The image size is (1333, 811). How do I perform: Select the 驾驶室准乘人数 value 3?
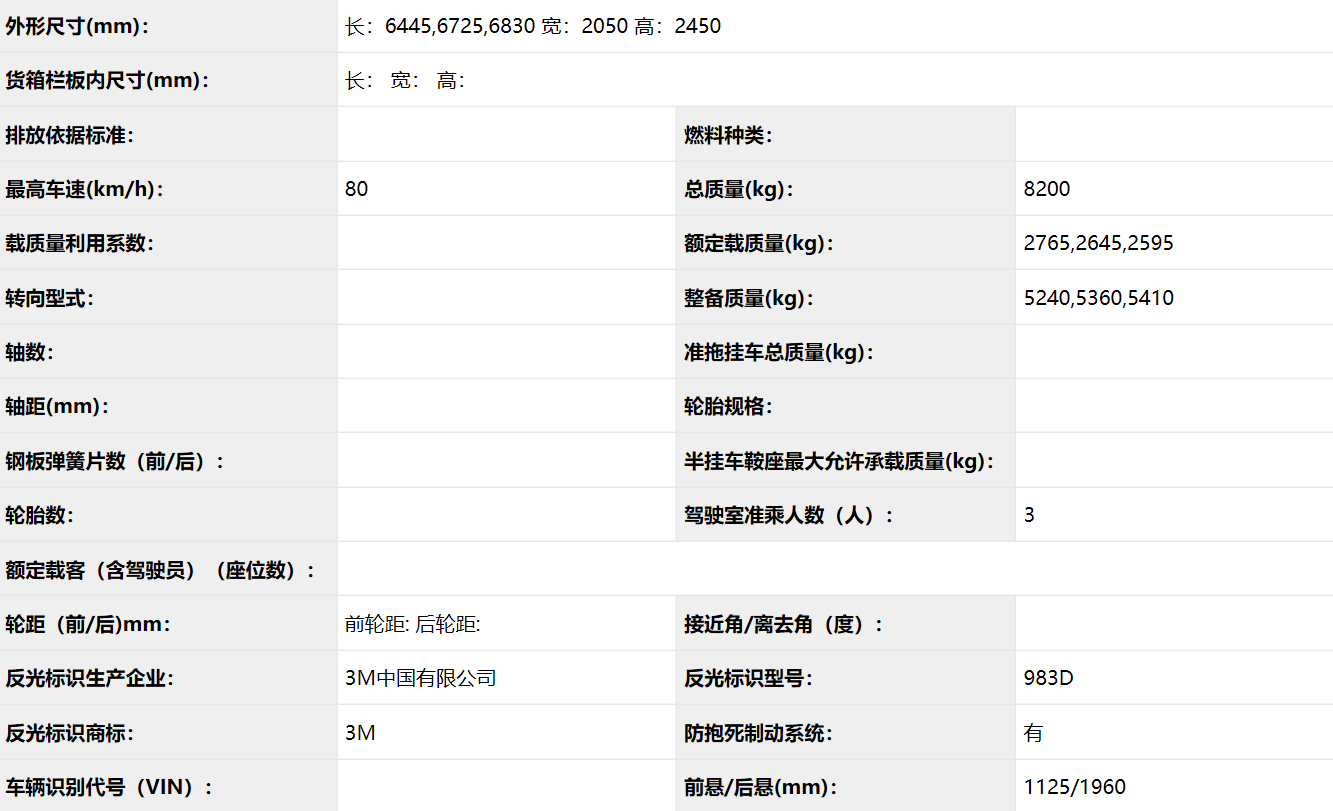(1030, 515)
